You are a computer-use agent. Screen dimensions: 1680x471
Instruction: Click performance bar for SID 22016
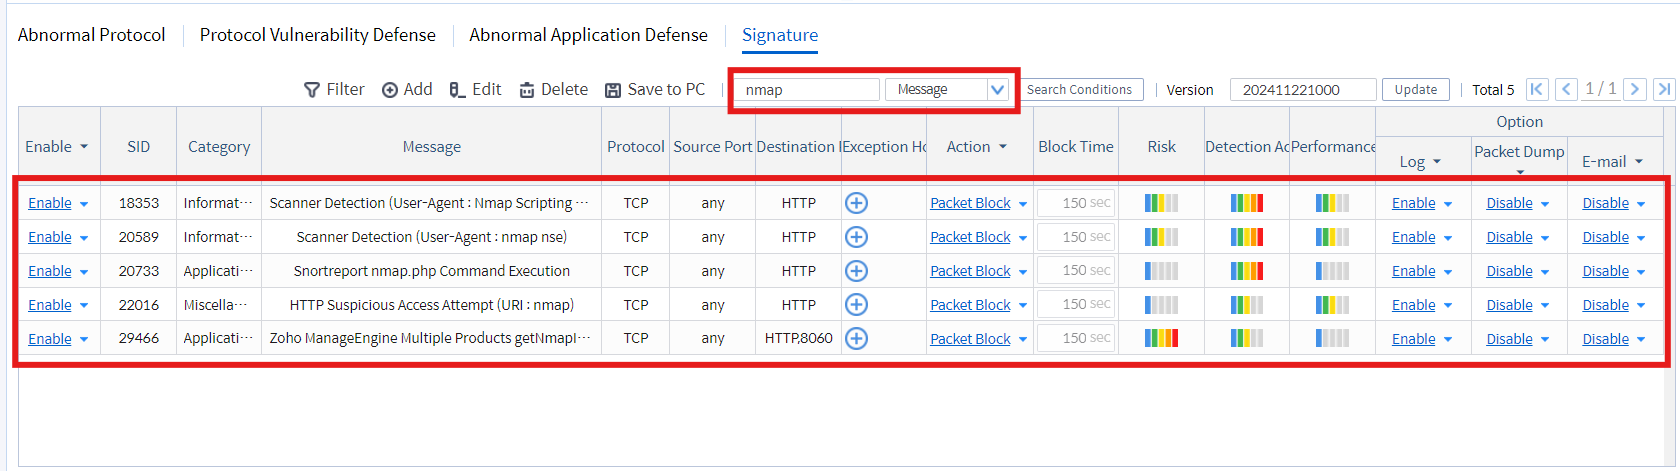(1332, 305)
